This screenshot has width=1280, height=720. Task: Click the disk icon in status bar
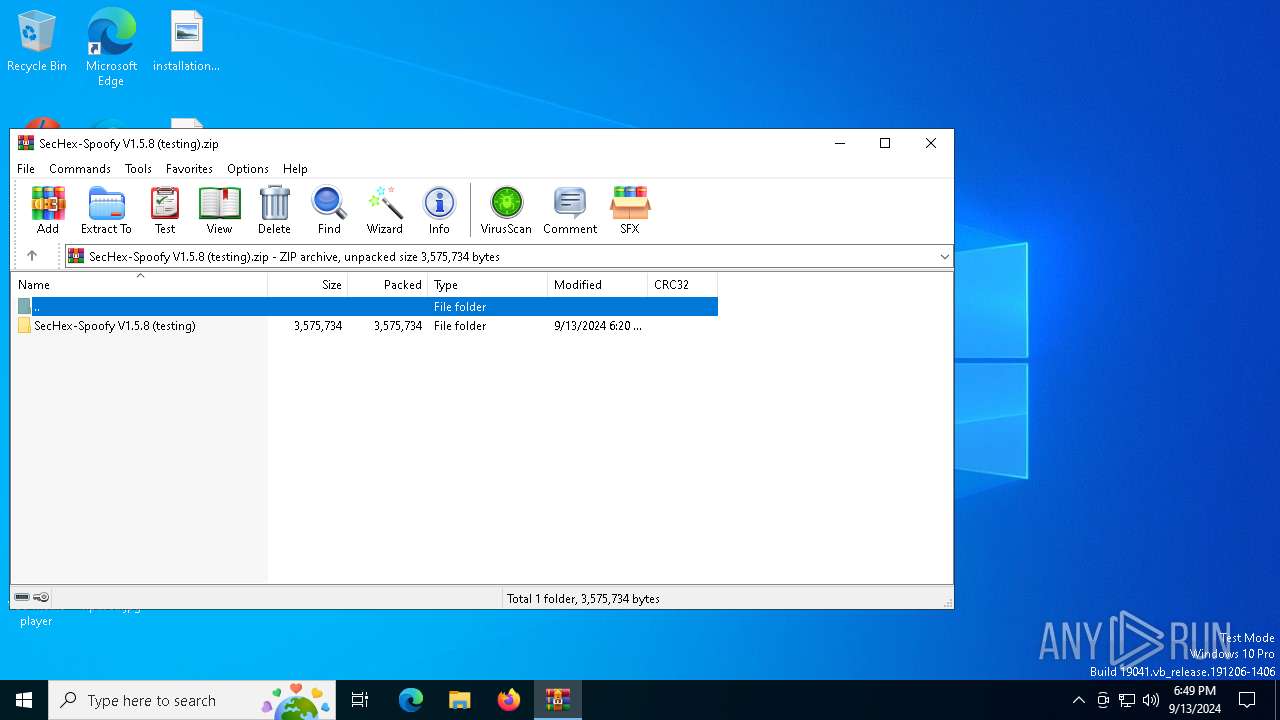pos(22,597)
